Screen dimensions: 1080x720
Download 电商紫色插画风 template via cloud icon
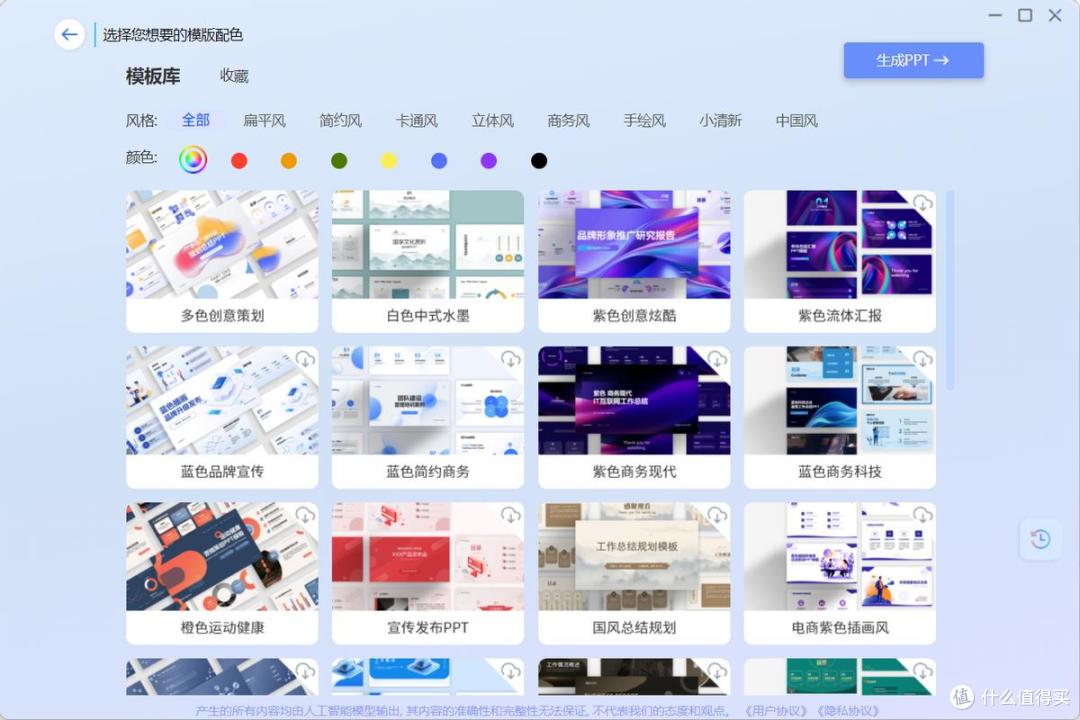[x=922, y=515]
